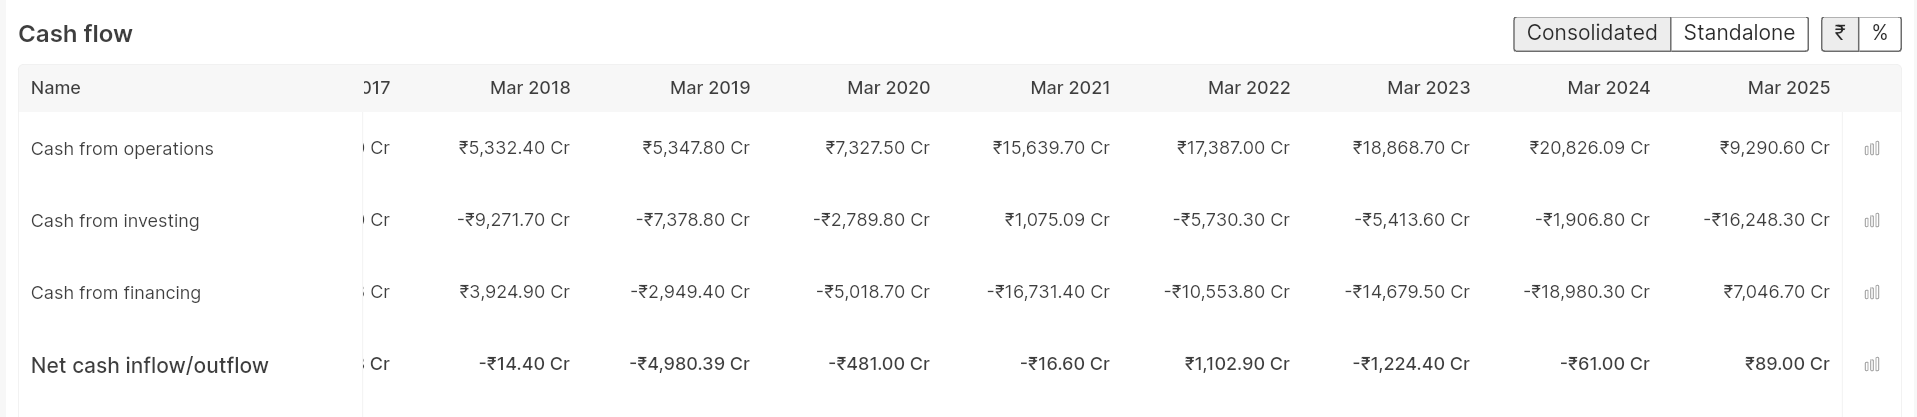Click the Name column header
The width and height of the screenshot is (1917, 417).
(x=56, y=88)
